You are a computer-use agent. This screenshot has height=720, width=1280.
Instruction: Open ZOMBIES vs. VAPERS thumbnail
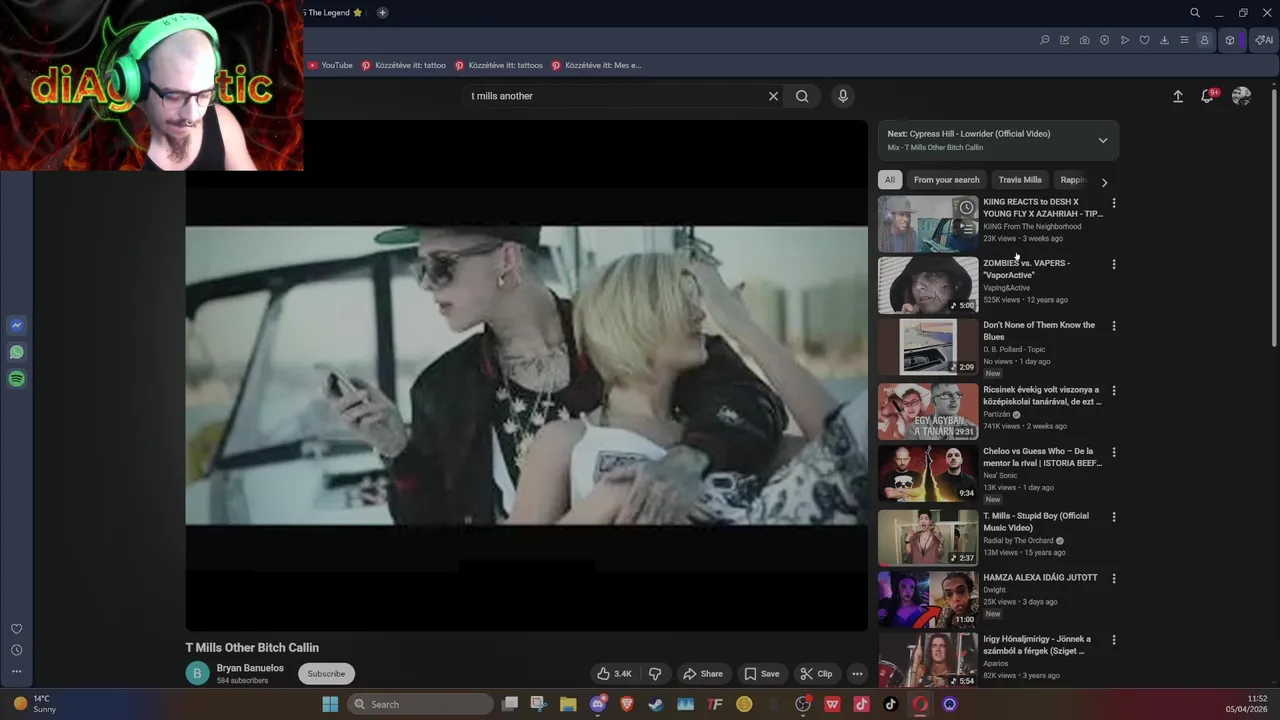tap(928, 285)
